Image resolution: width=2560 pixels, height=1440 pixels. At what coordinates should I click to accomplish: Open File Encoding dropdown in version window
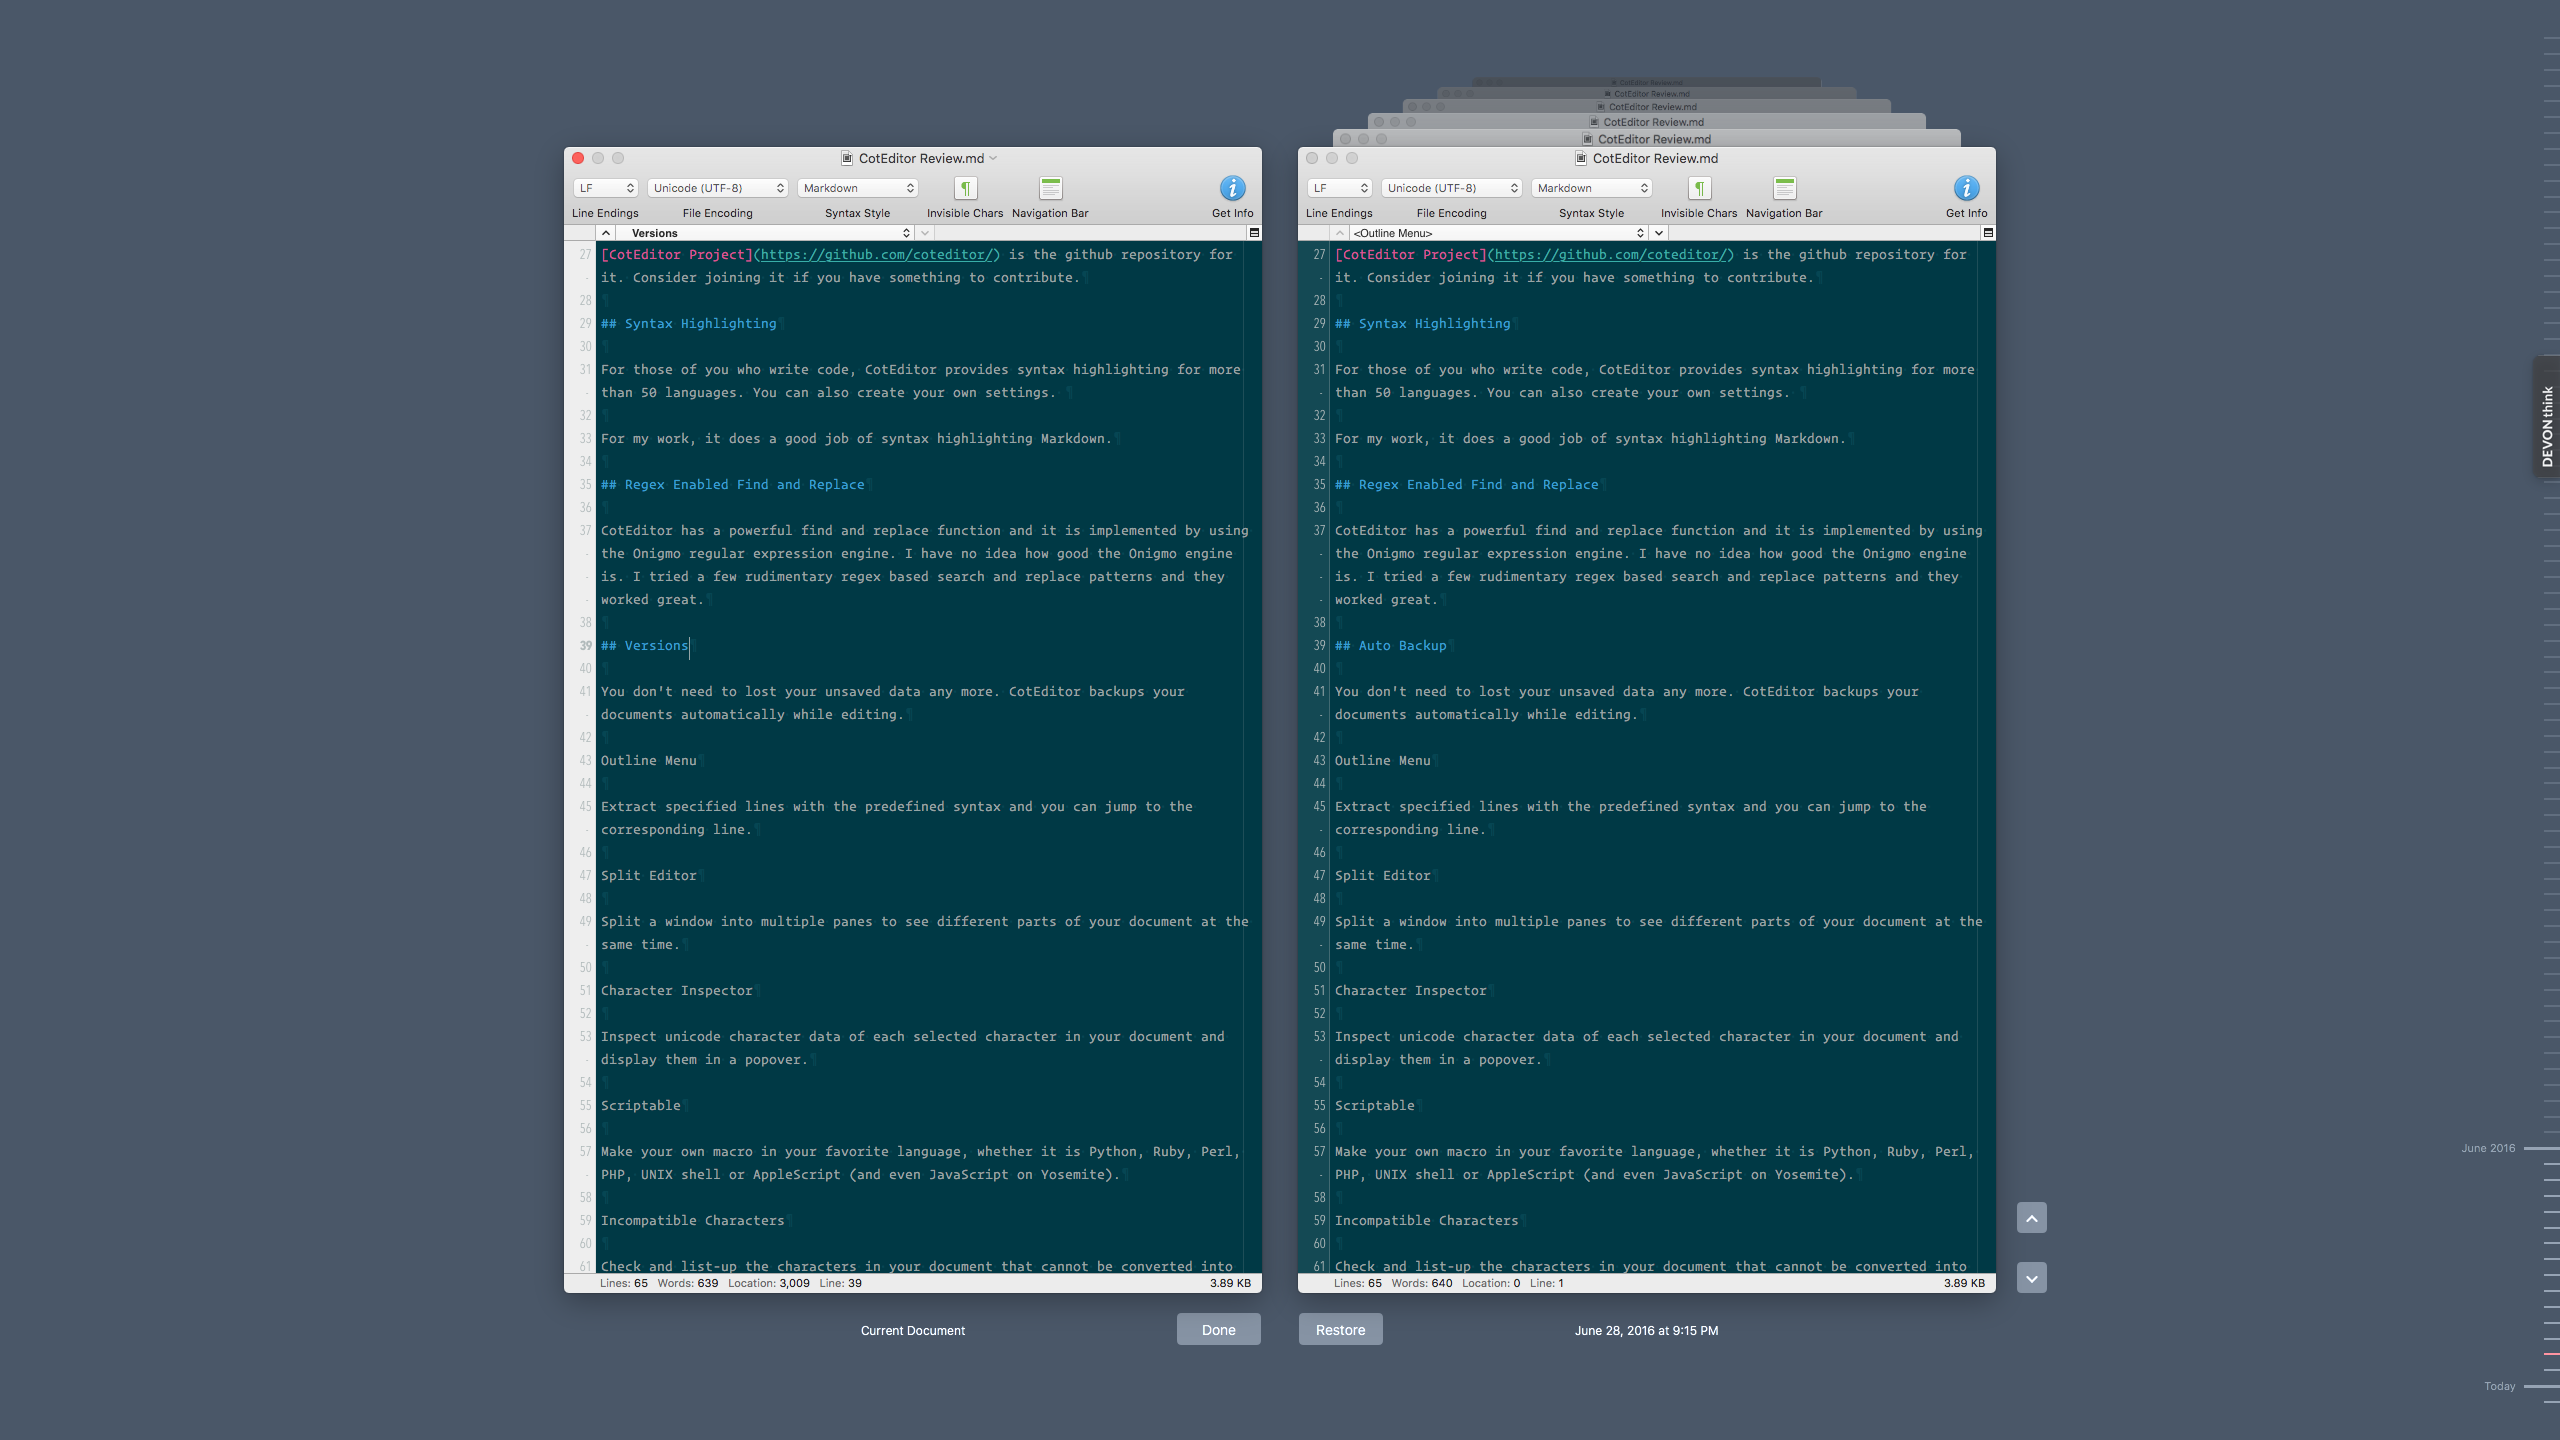tap(1452, 188)
